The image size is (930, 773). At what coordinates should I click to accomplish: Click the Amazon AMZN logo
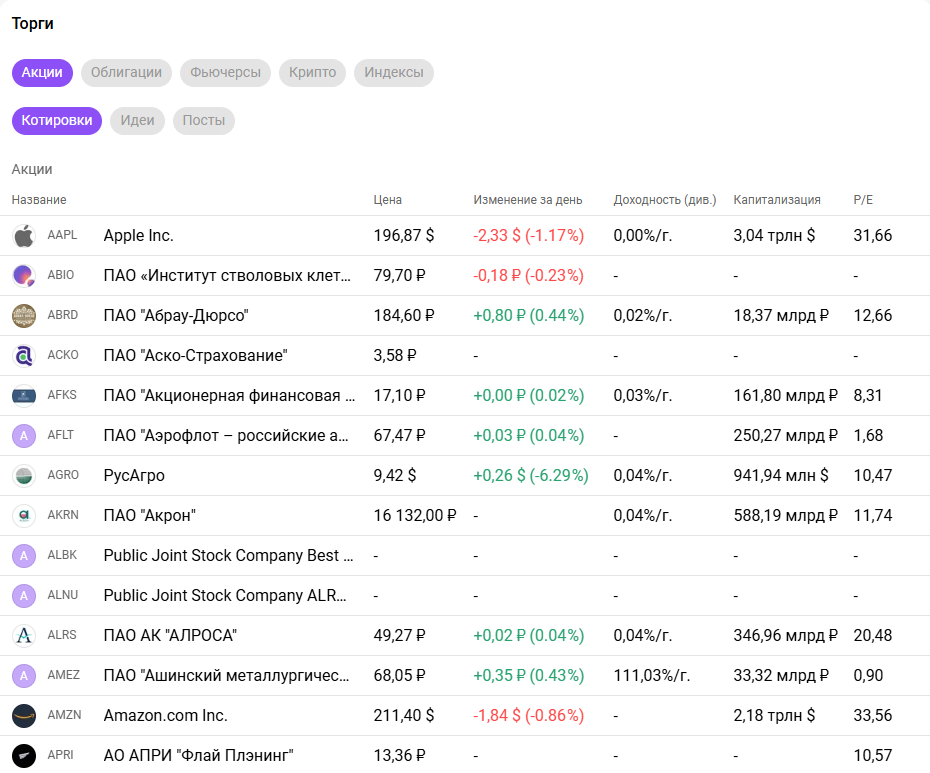(24, 715)
